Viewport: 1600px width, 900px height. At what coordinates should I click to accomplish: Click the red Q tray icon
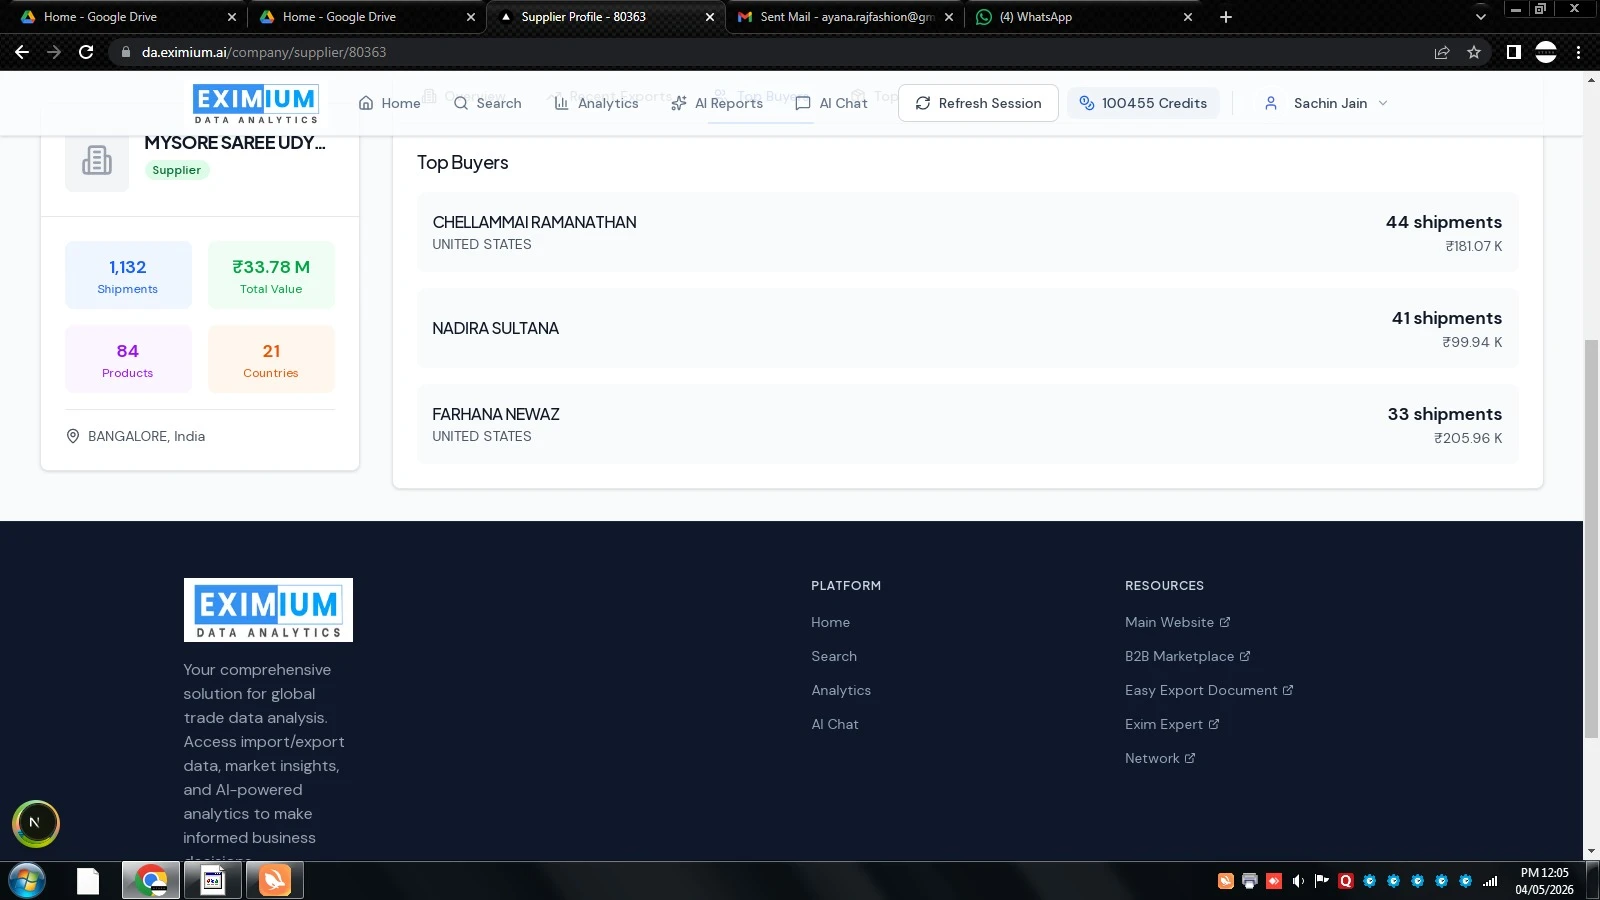1346,881
